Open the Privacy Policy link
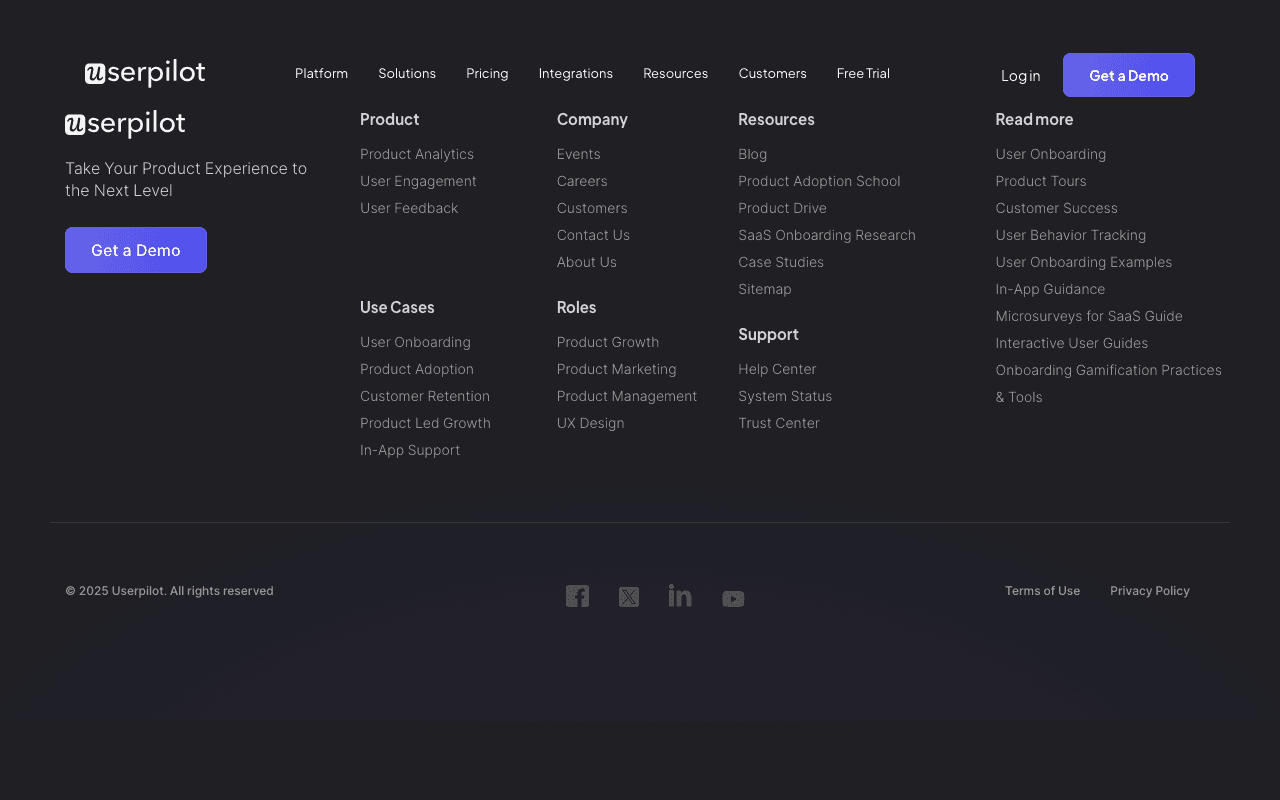Image resolution: width=1280 pixels, height=800 pixels. coord(1149,590)
